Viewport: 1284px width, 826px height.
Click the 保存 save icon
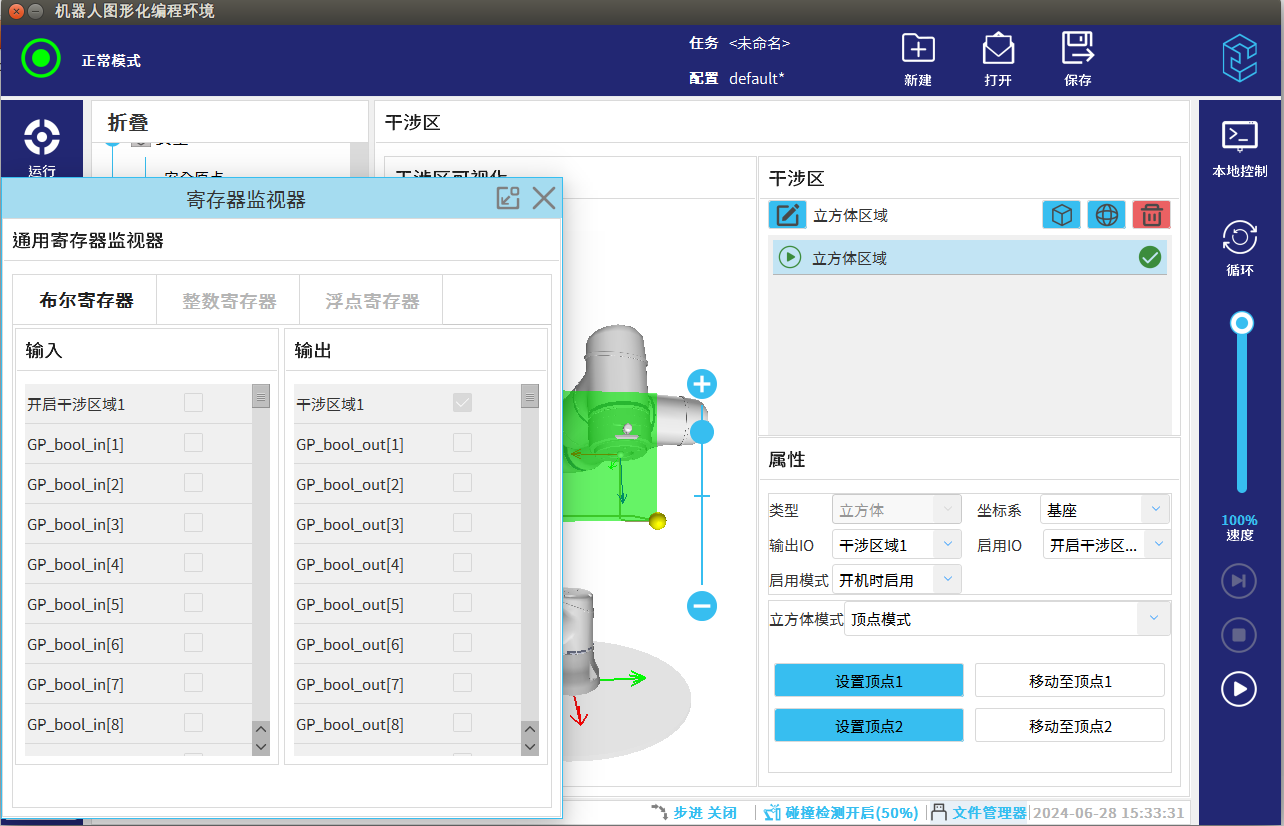tap(1077, 50)
